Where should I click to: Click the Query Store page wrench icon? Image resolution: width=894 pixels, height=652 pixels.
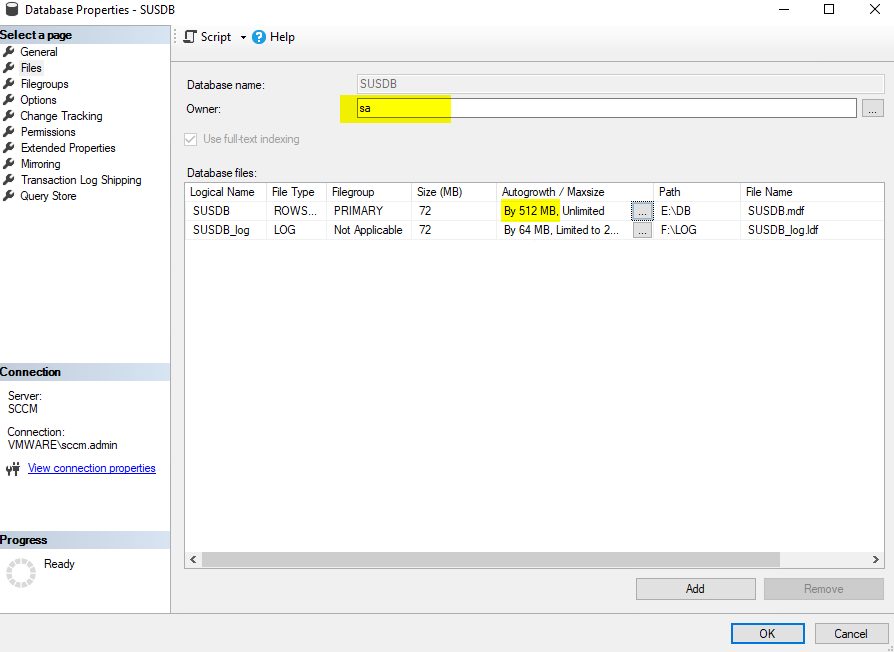tap(9, 196)
